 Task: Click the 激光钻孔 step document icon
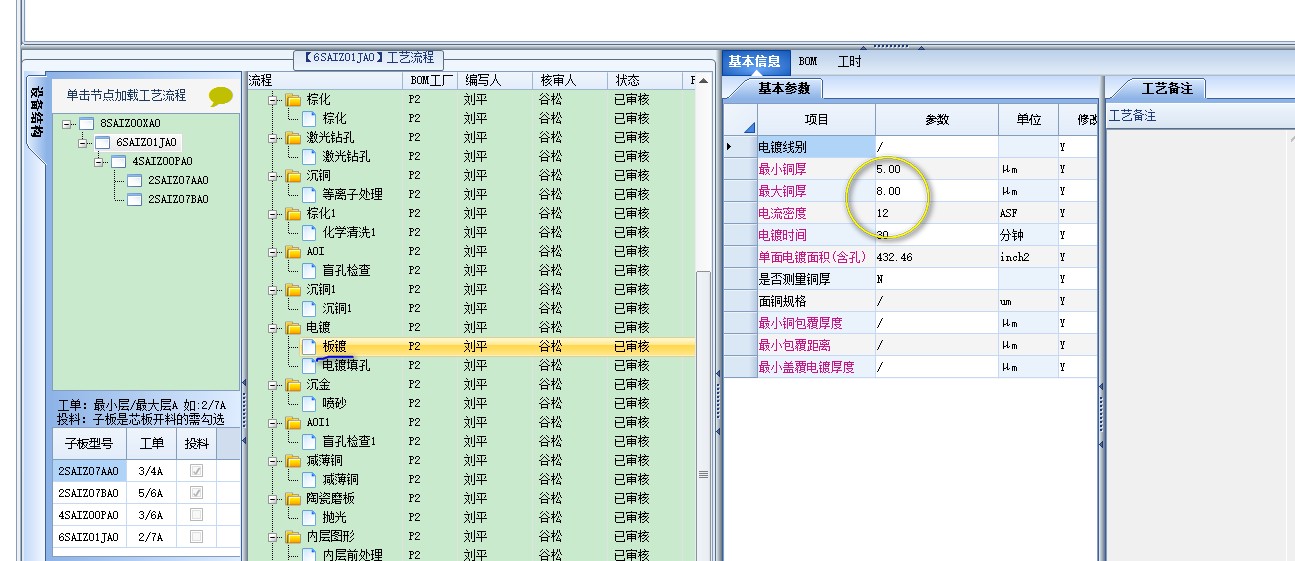(309, 156)
